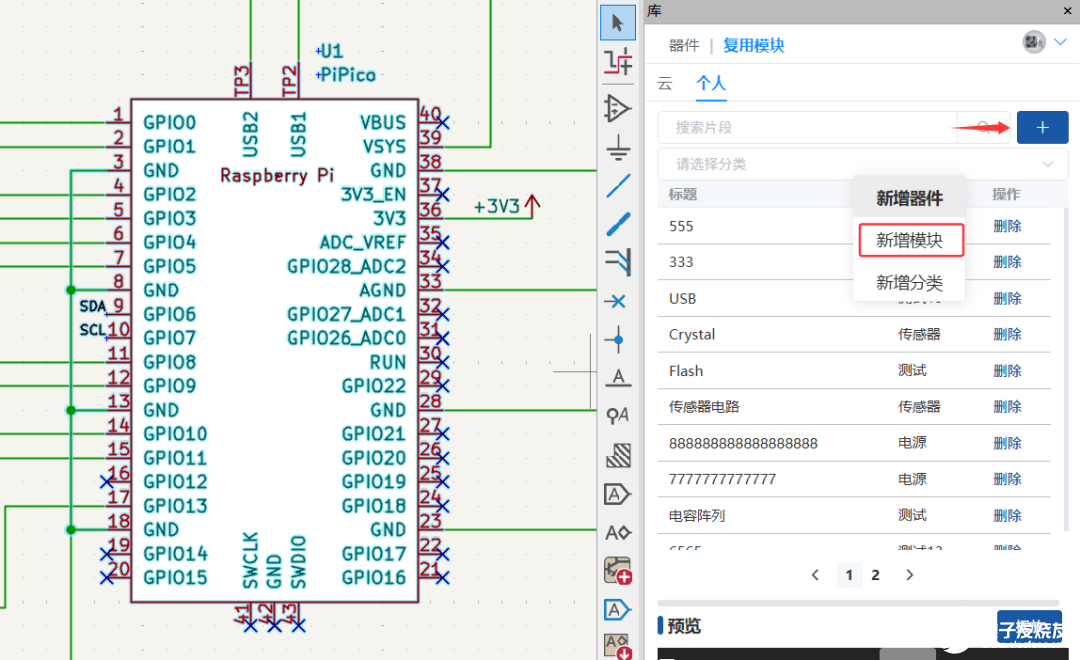Choose 新增器件 from the popup menu
This screenshot has width=1080, height=660.
click(x=909, y=198)
